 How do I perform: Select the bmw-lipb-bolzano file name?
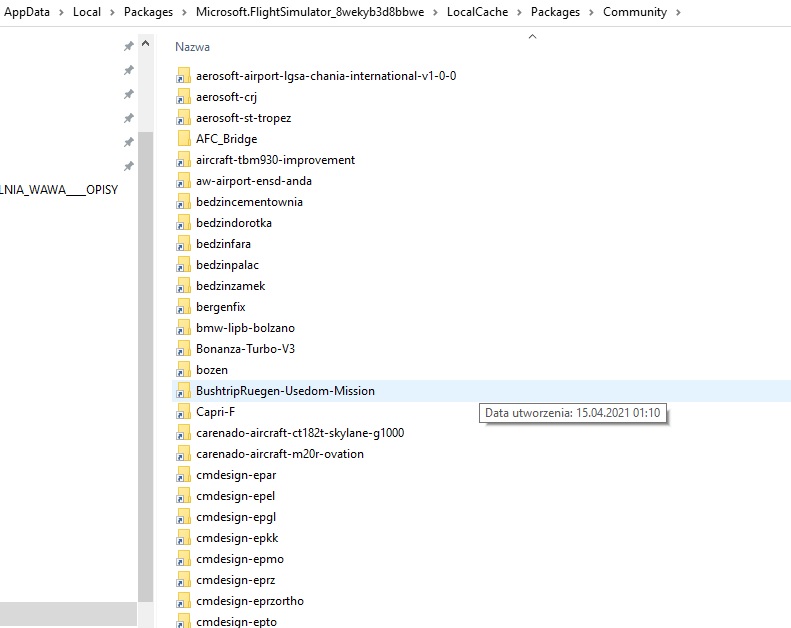pos(245,328)
